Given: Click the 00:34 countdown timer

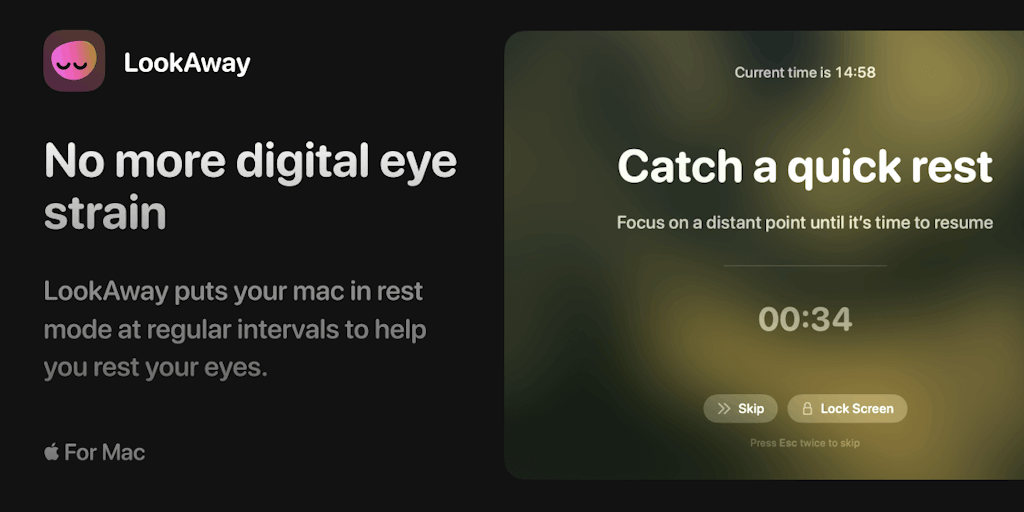Looking at the screenshot, I should click(805, 319).
